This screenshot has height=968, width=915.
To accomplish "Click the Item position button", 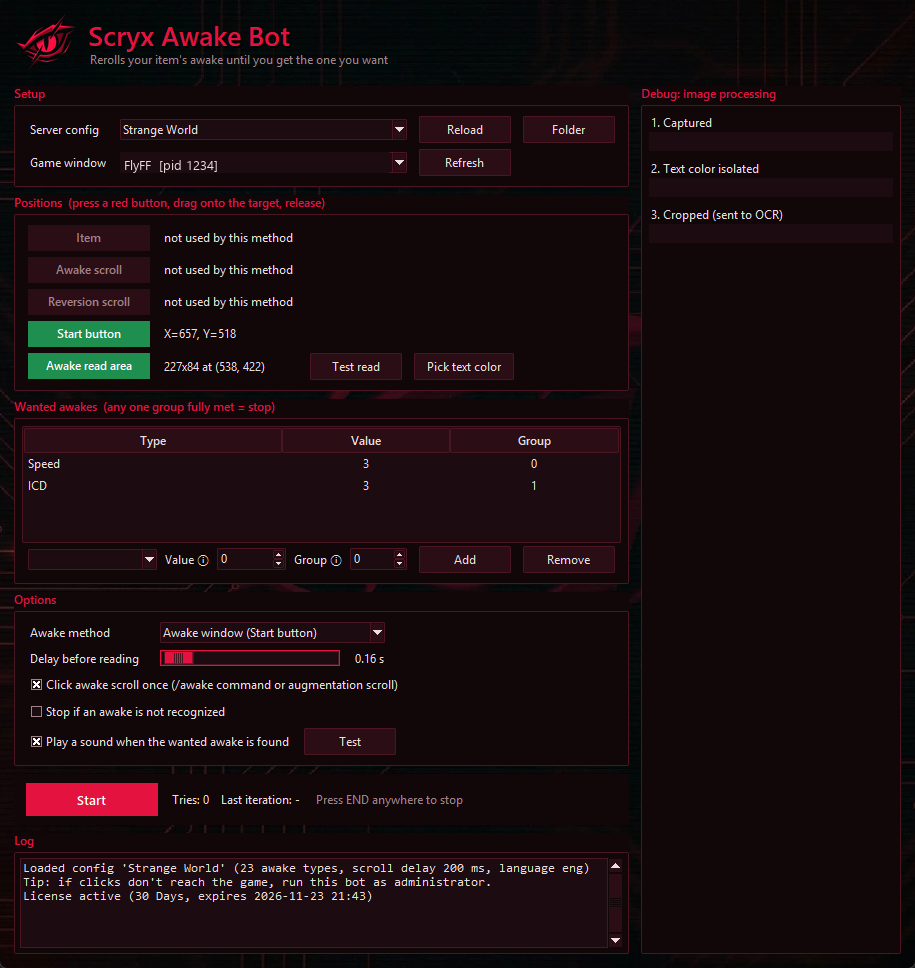I will 89,238.
